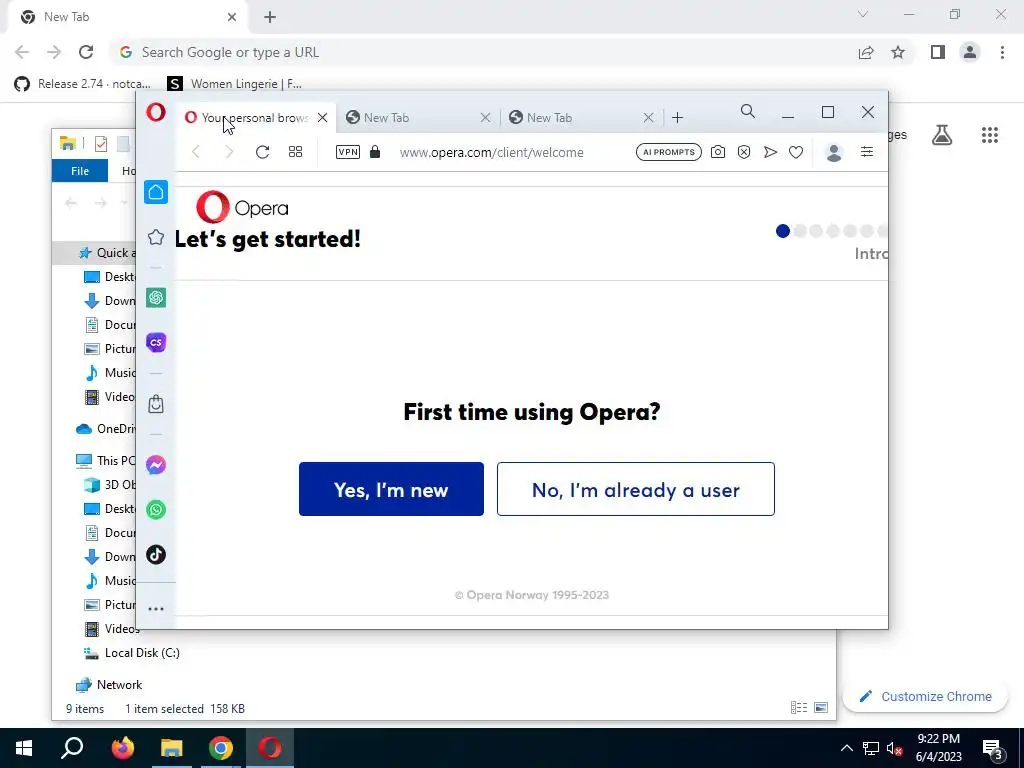This screenshot has height=768, width=1024.
Task: Switch Explorer to large icons view
Action: [x=822, y=708]
